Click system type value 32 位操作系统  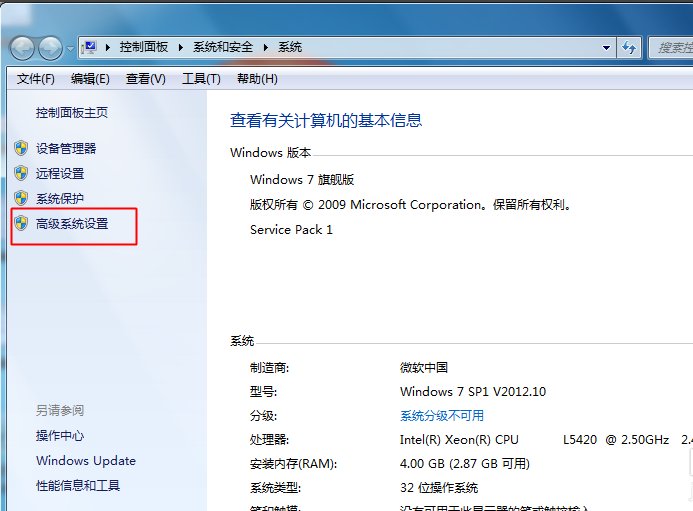tap(439, 488)
